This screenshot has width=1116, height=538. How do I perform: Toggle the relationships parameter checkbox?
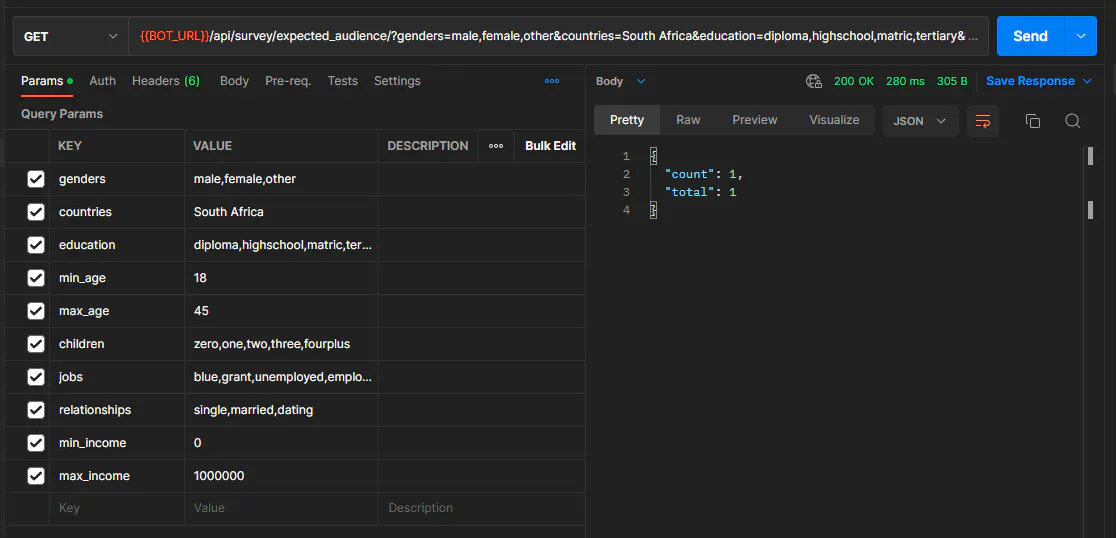(x=36, y=410)
